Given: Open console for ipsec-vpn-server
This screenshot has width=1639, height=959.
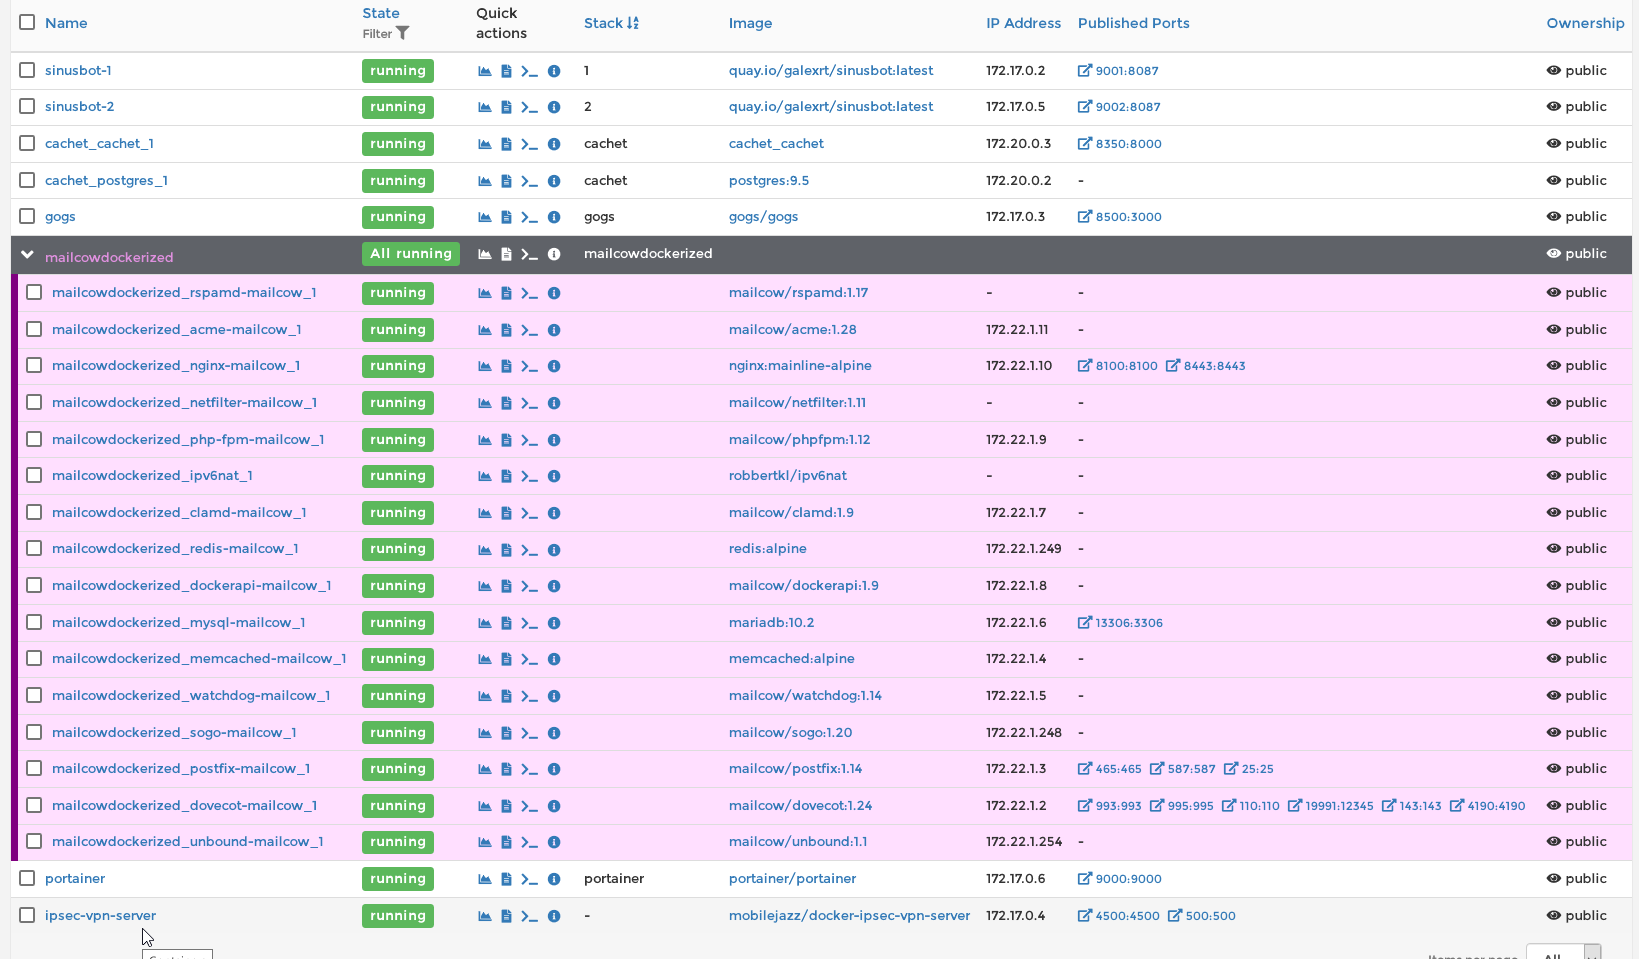Looking at the screenshot, I should click(x=530, y=916).
